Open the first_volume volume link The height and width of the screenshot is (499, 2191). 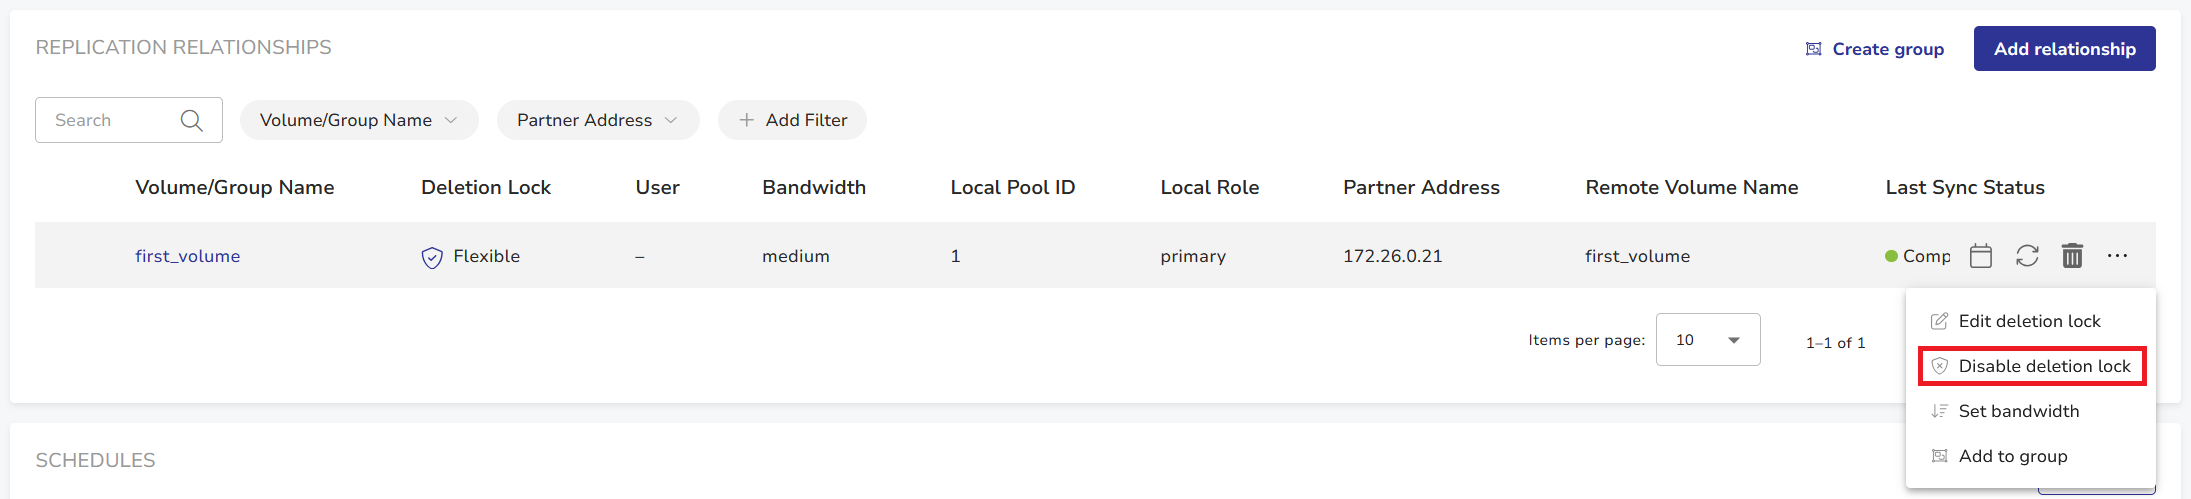[x=187, y=256]
